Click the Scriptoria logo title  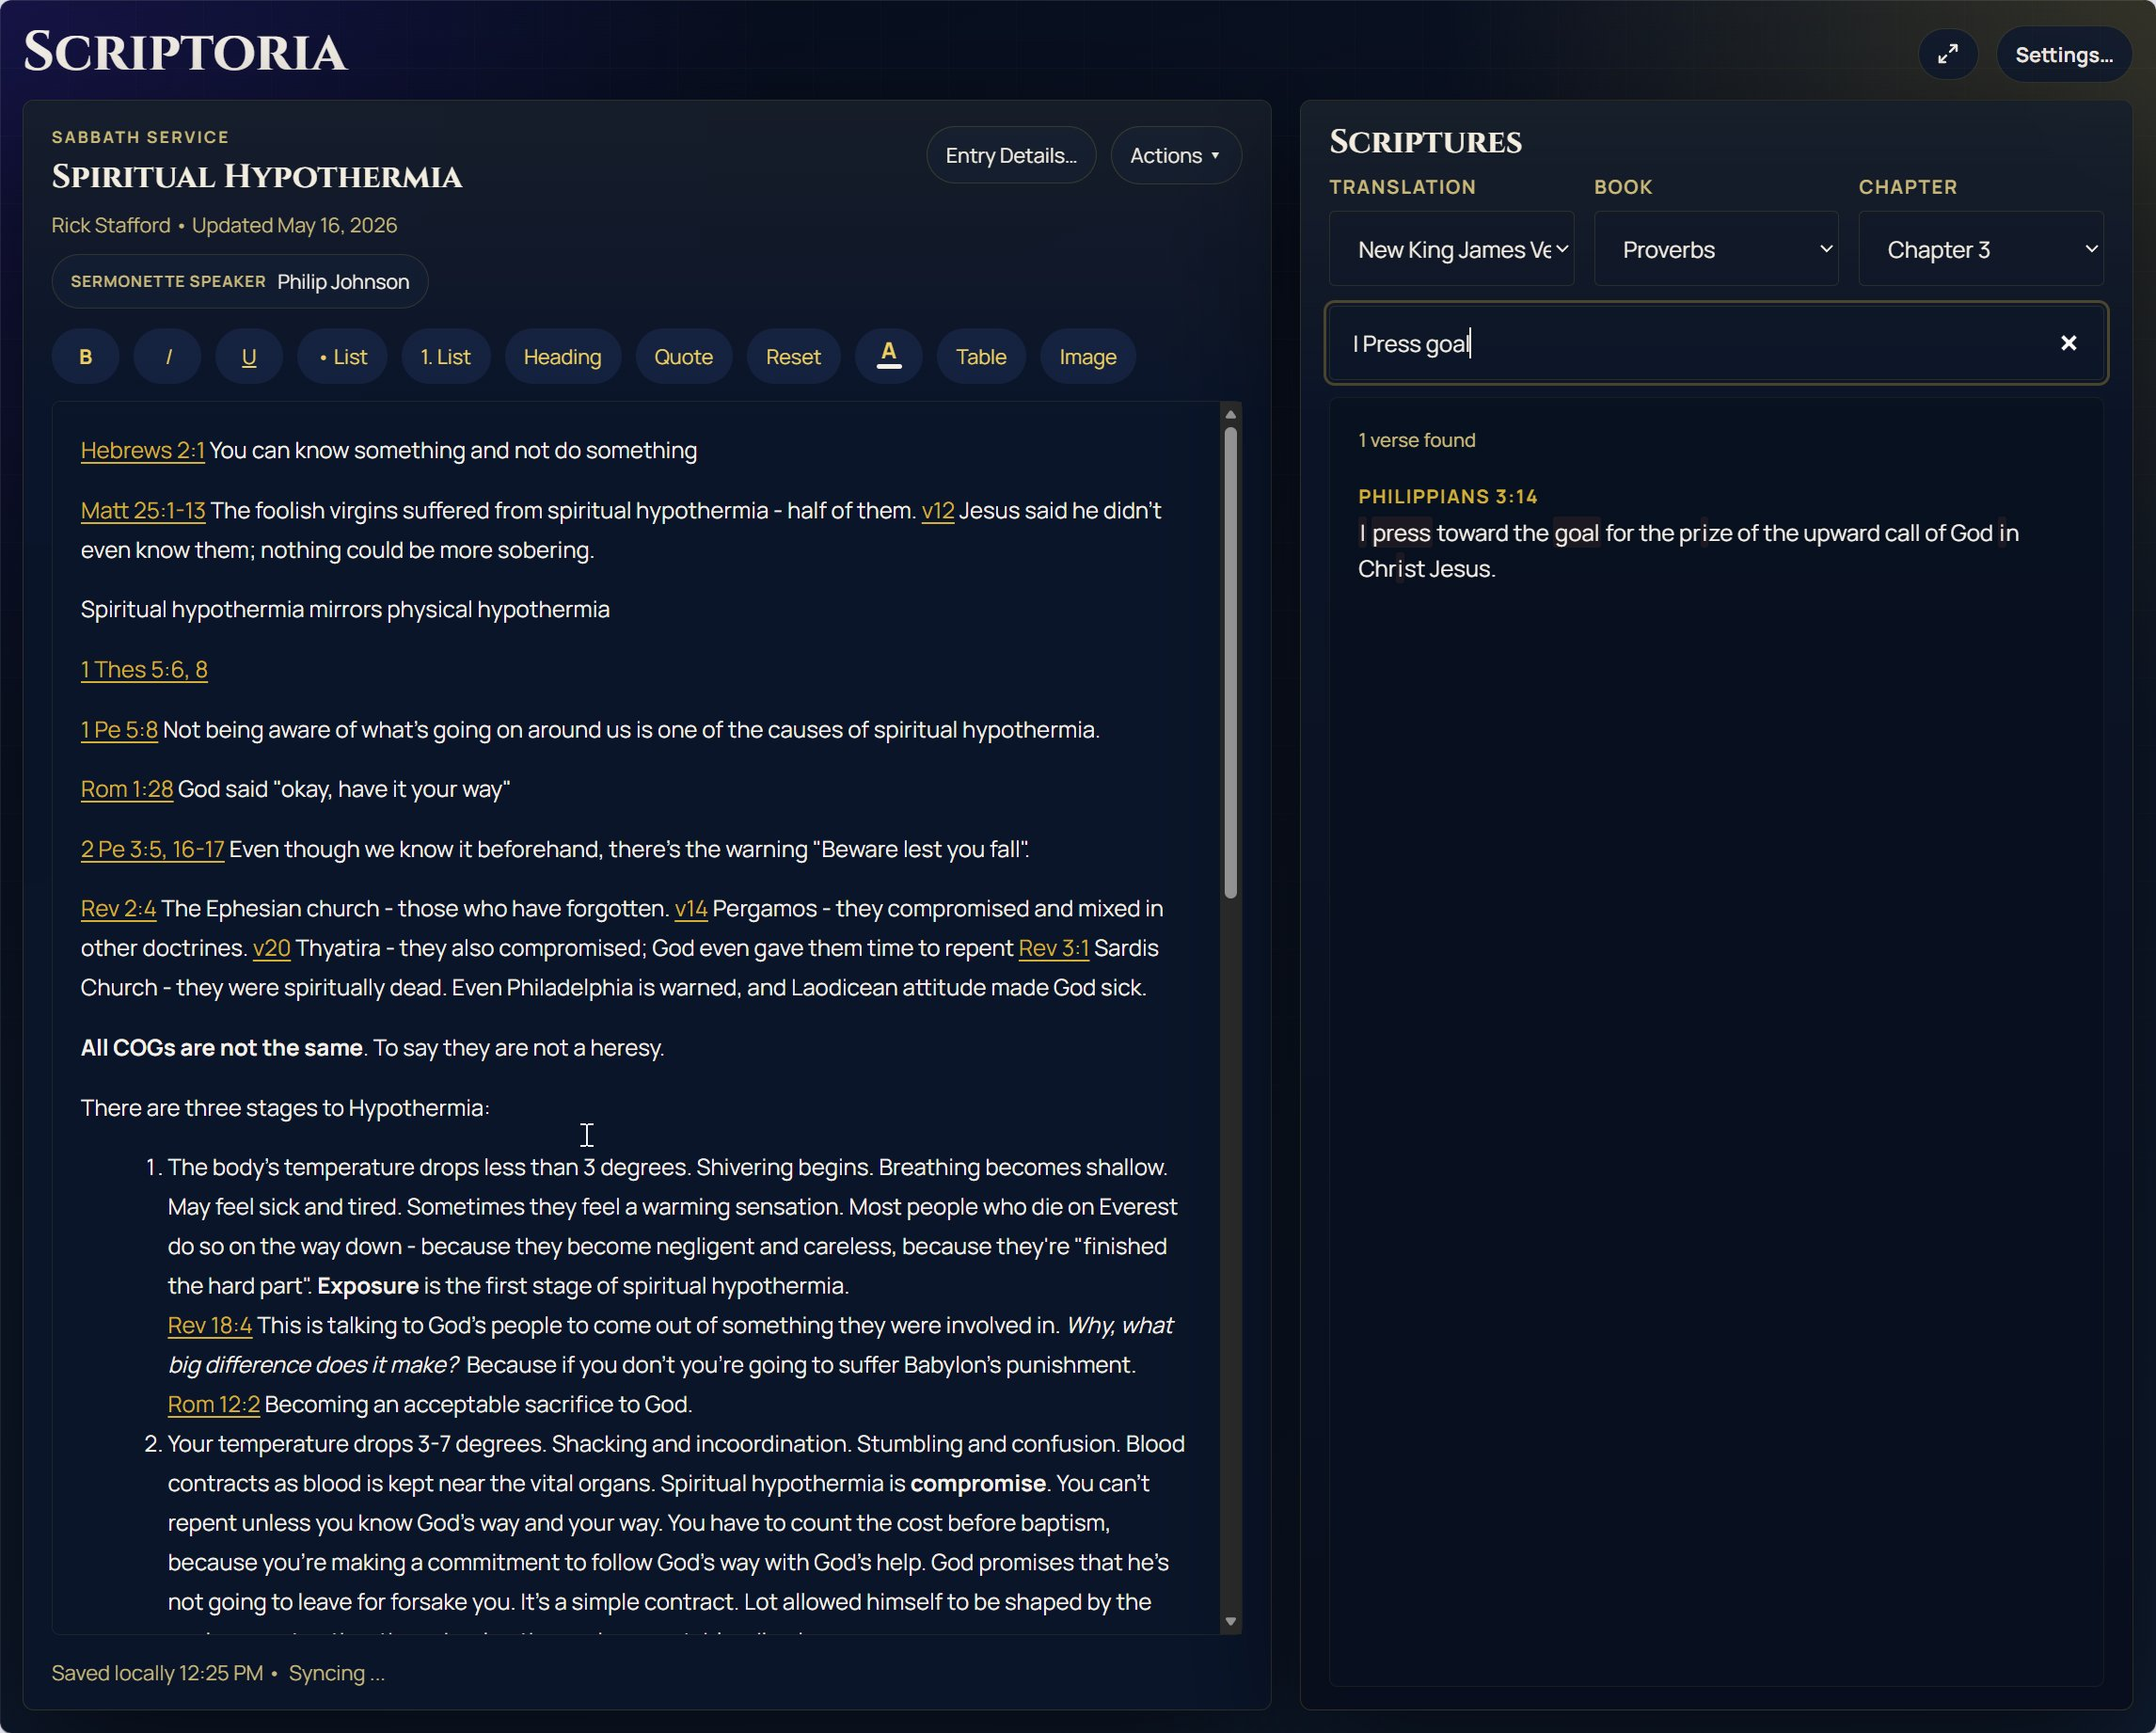pos(185,52)
